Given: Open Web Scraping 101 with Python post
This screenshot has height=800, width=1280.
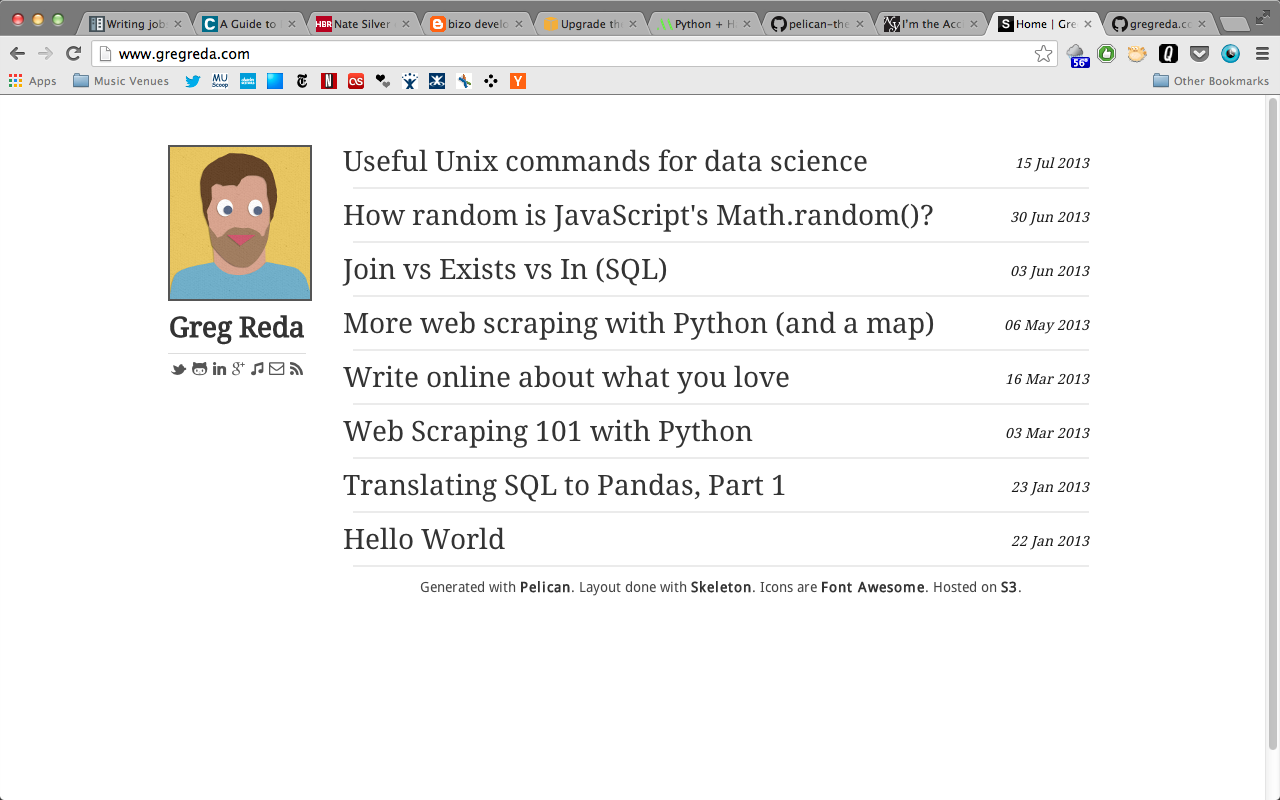Looking at the screenshot, I should coord(548,431).
